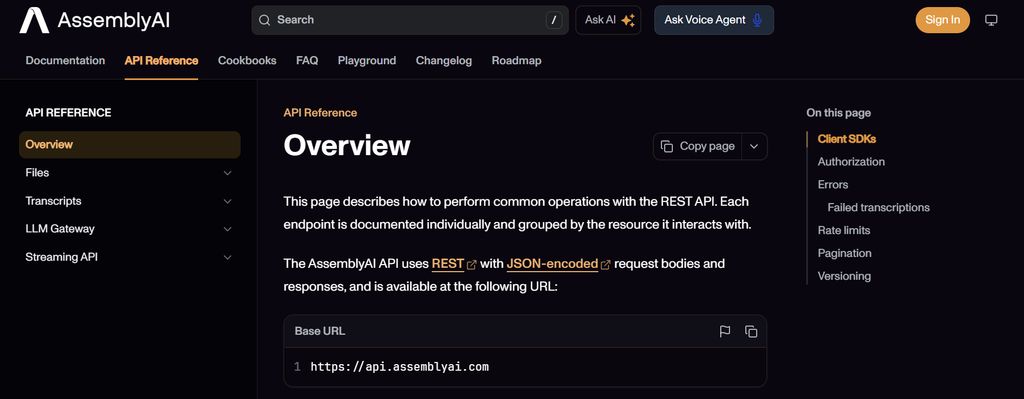Viewport: 1024px width, 399px height.
Task: Click the Overview page heading
Action: pos(347,146)
